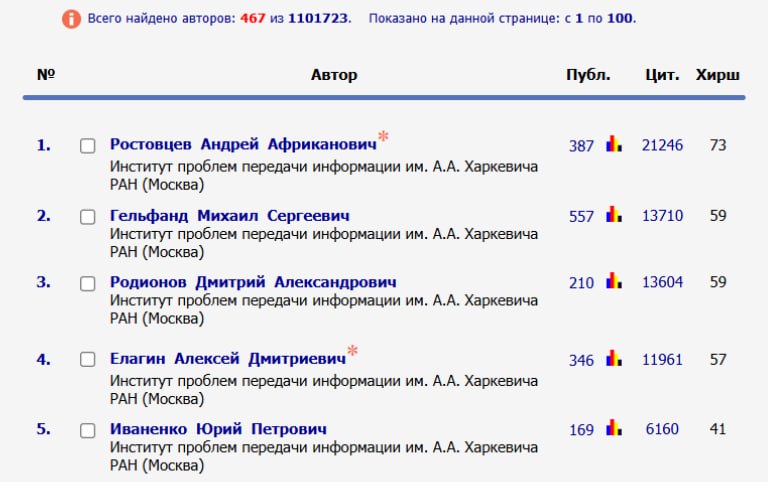Tick checkbox for Елагин Алексей Дмитриевич
This screenshot has width=768, height=482.
click(88, 360)
